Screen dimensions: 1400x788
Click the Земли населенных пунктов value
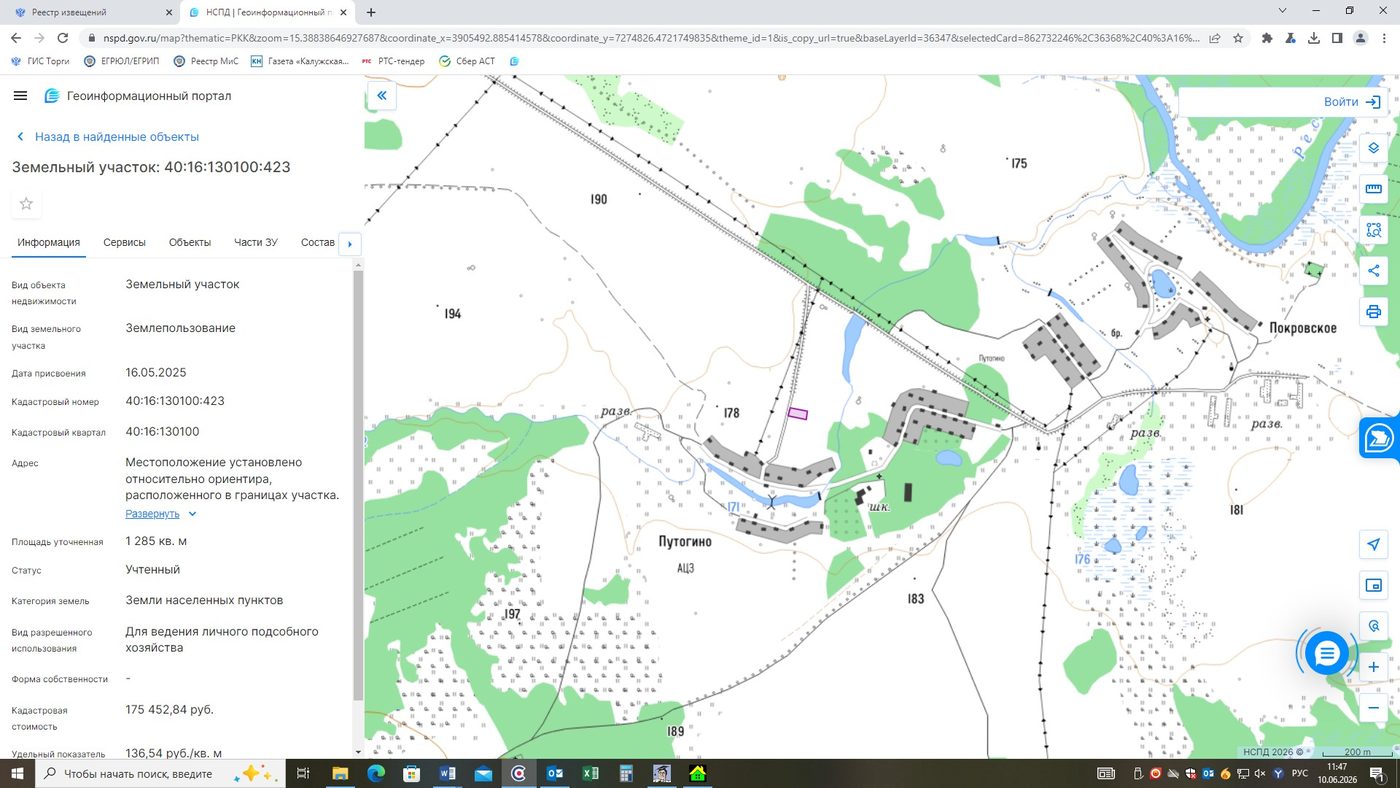(204, 600)
